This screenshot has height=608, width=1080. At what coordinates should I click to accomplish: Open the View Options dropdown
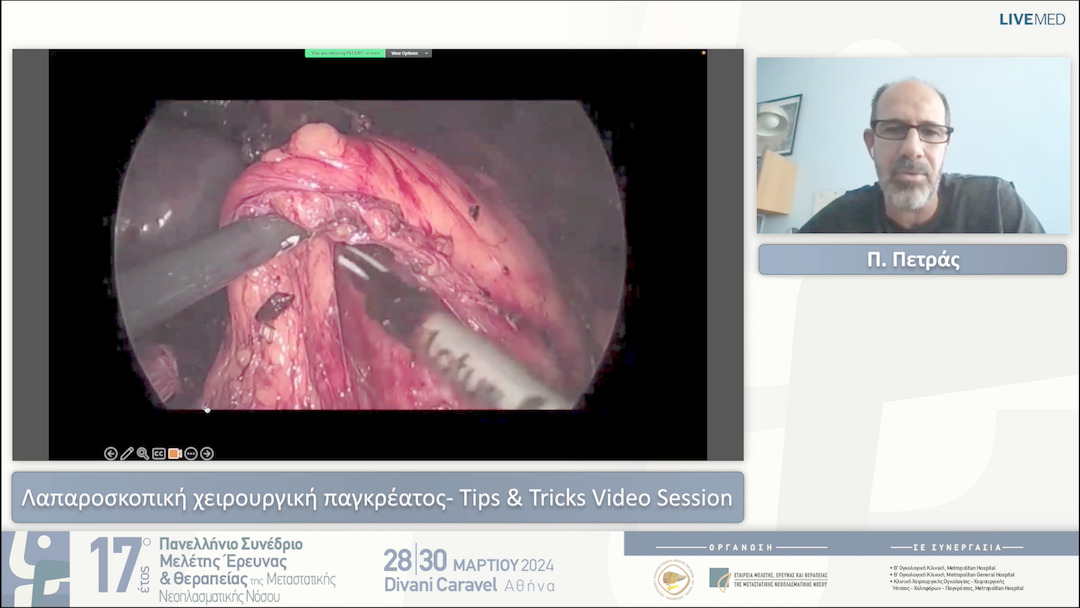(409, 53)
